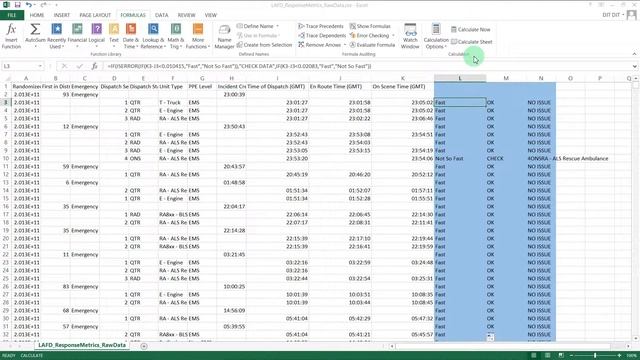Click Trace Precedents
The image size is (640, 360).
[321, 26]
